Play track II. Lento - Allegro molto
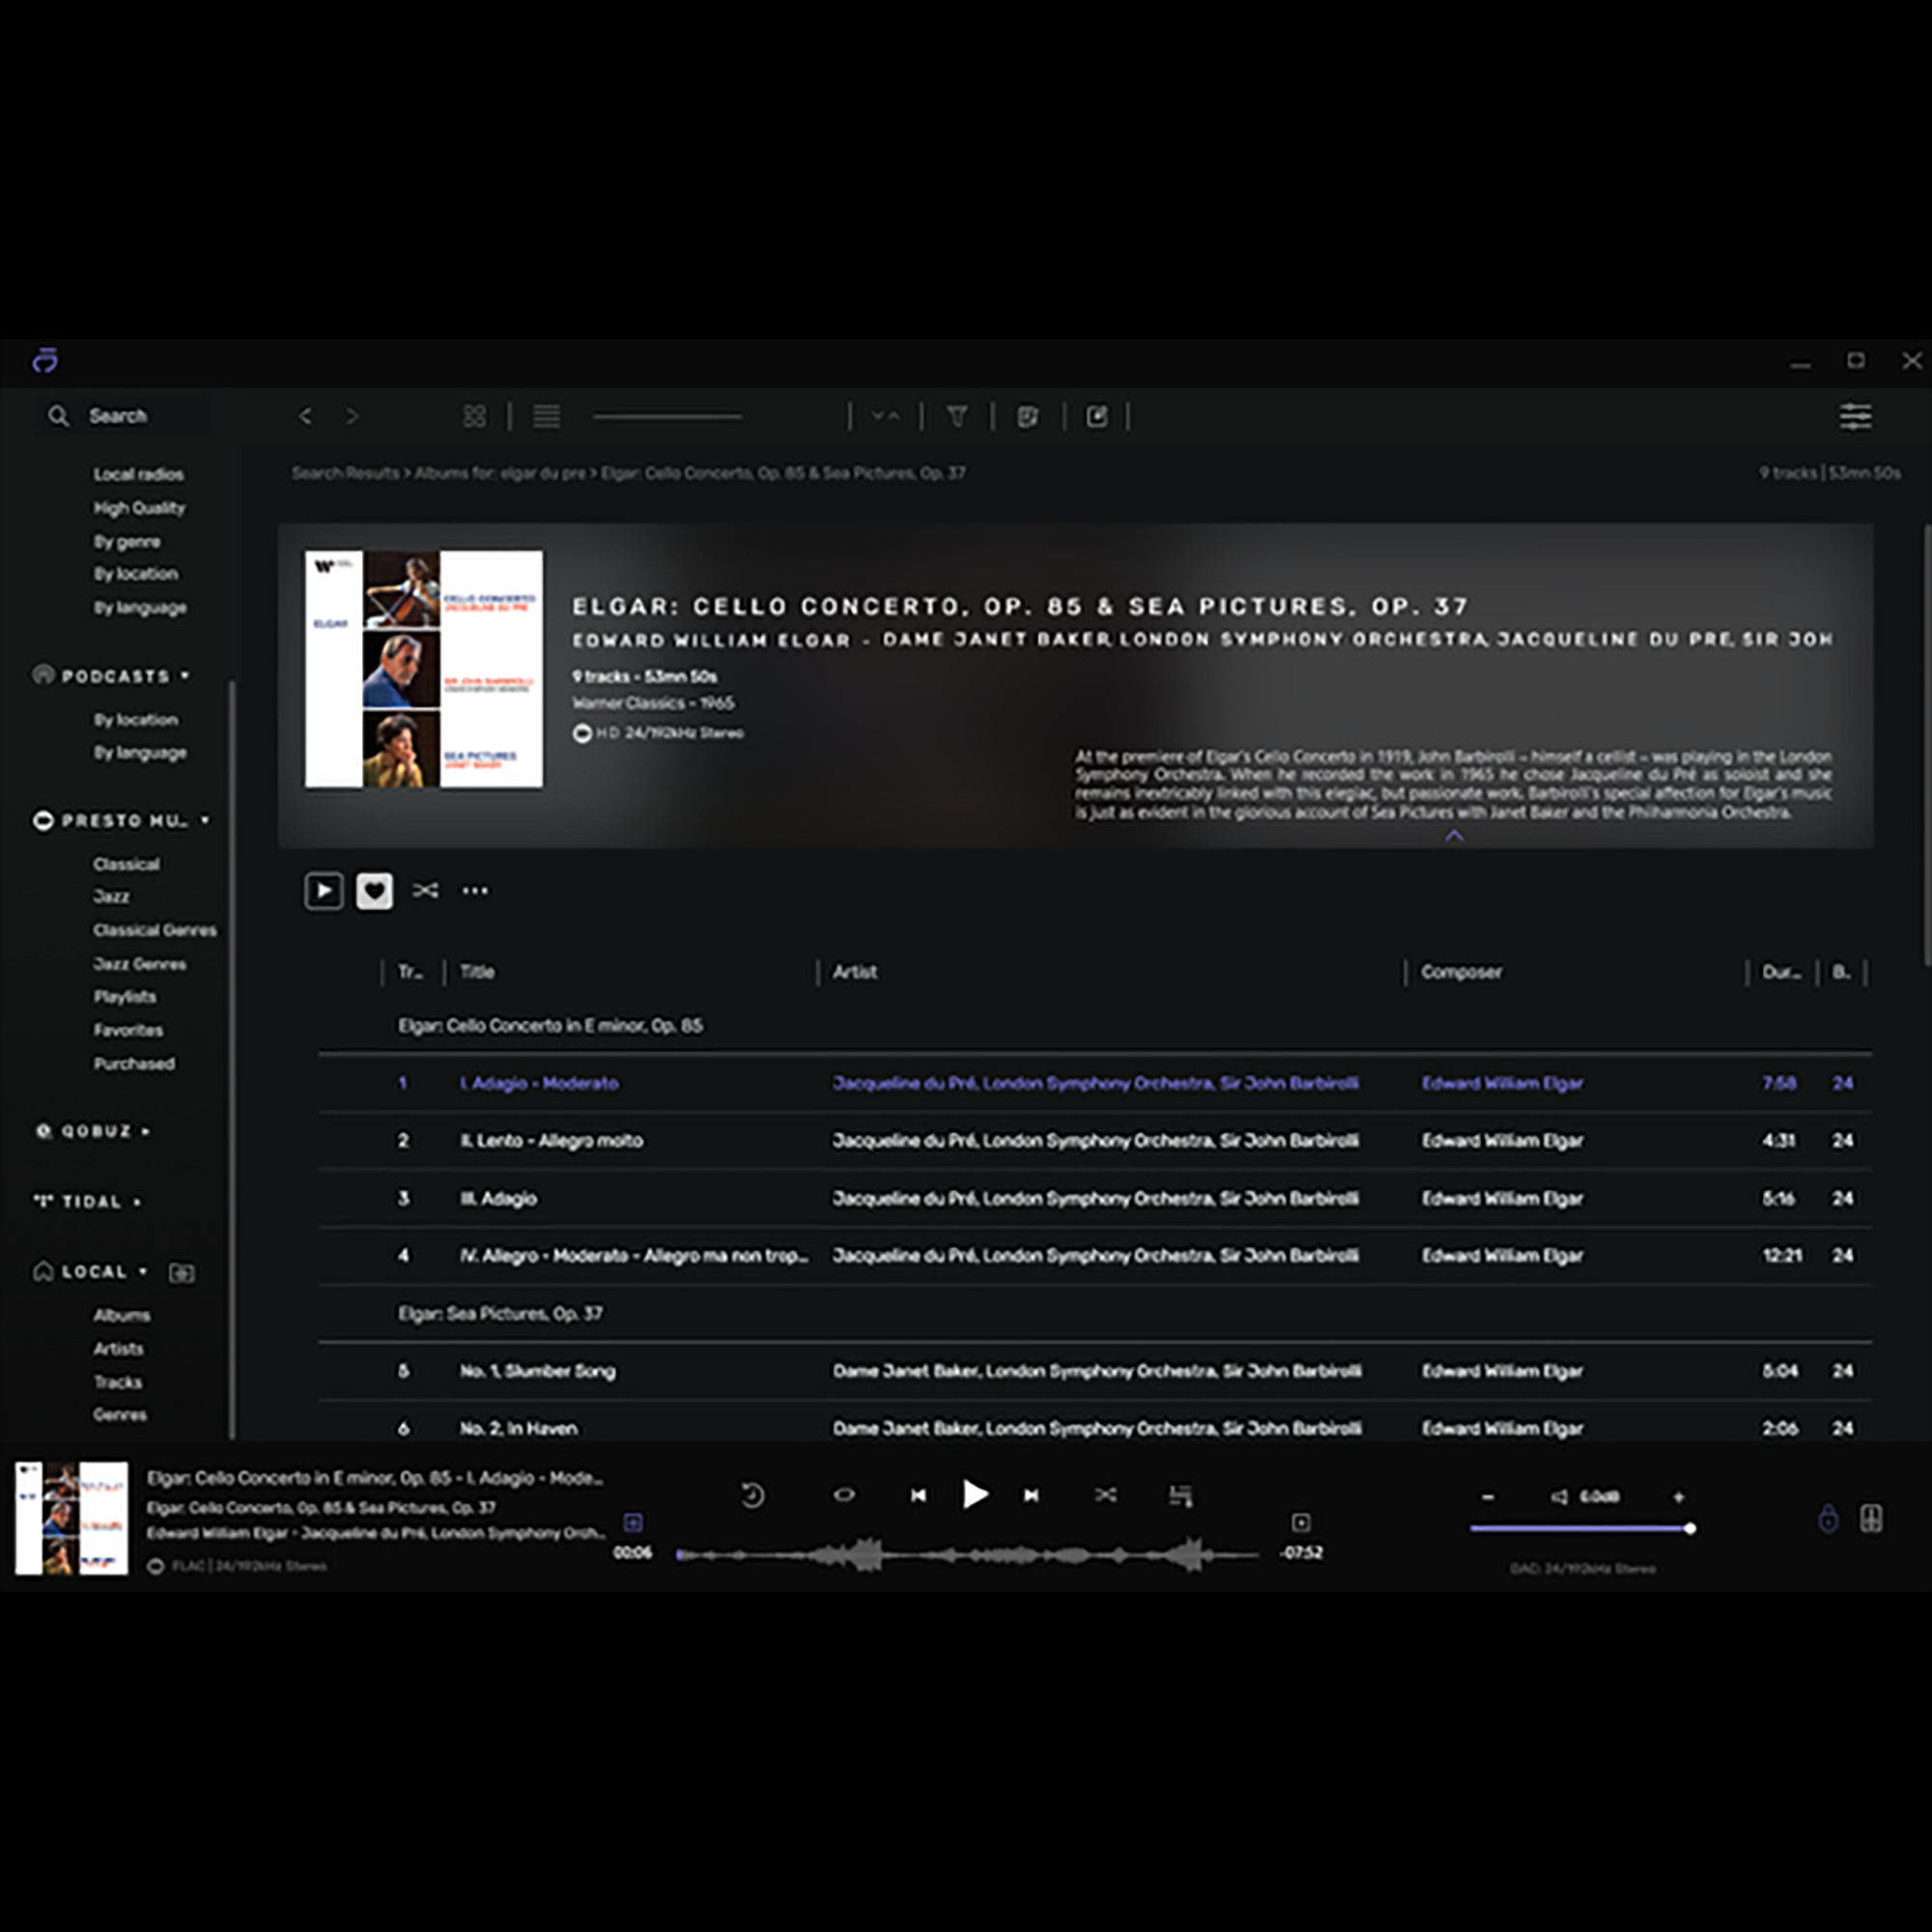 [x=551, y=1140]
